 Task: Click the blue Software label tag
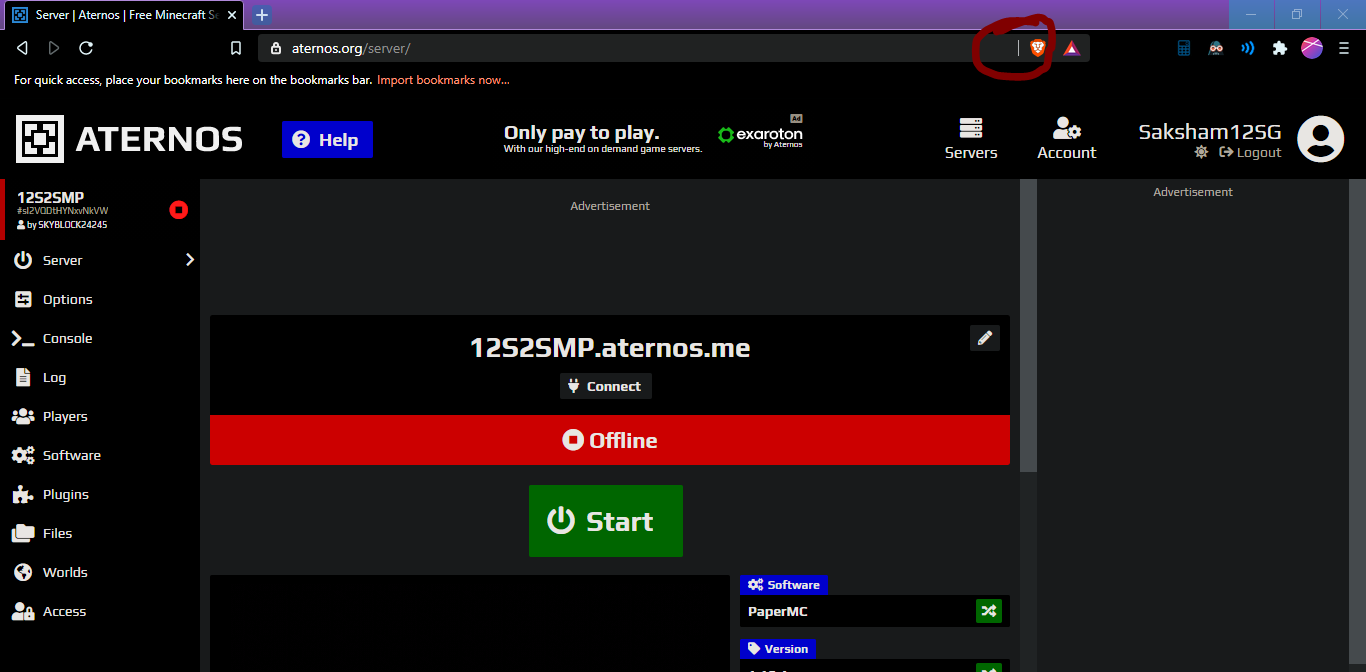coord(783,585)
